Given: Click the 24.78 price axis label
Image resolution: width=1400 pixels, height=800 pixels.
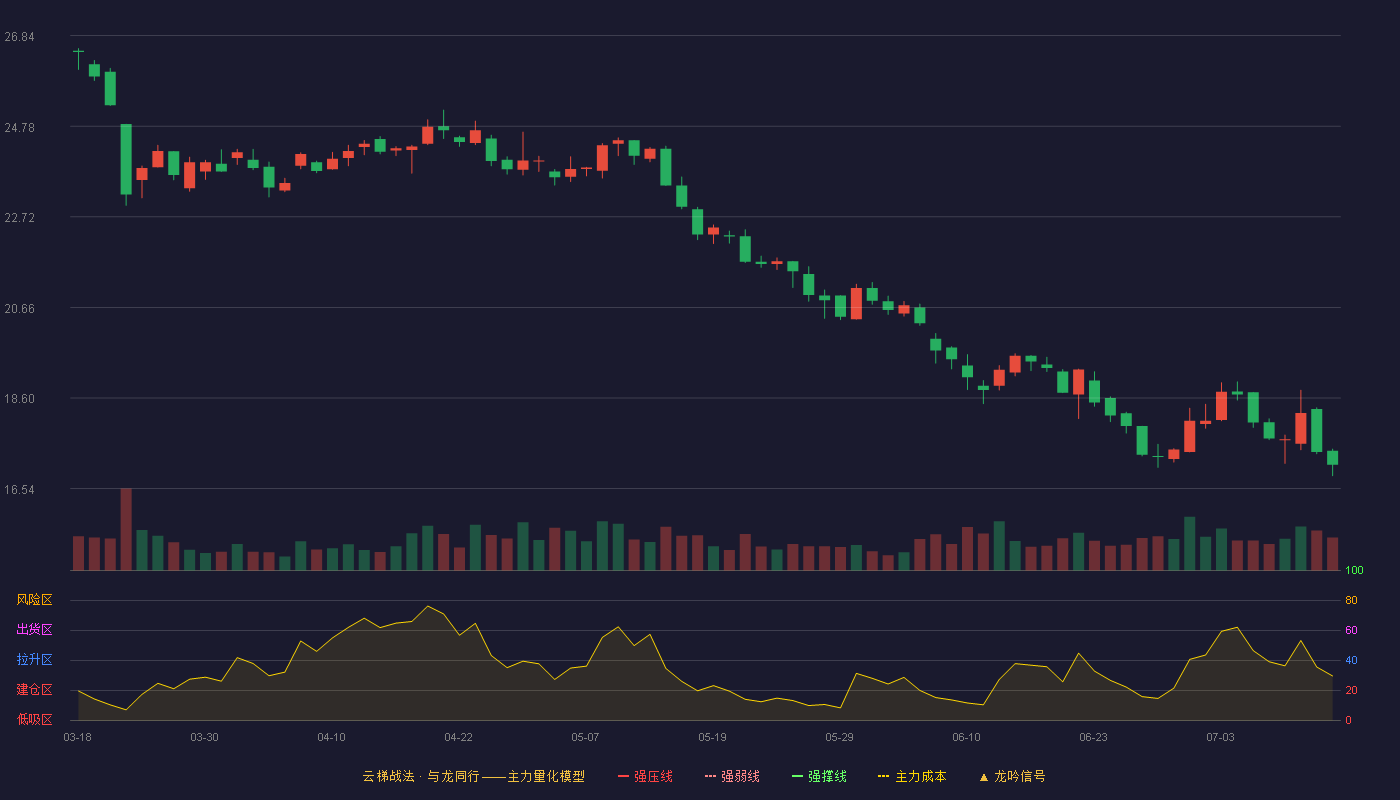Looking at the screenshot, I should pyautogui.click(x=19, y=127).
